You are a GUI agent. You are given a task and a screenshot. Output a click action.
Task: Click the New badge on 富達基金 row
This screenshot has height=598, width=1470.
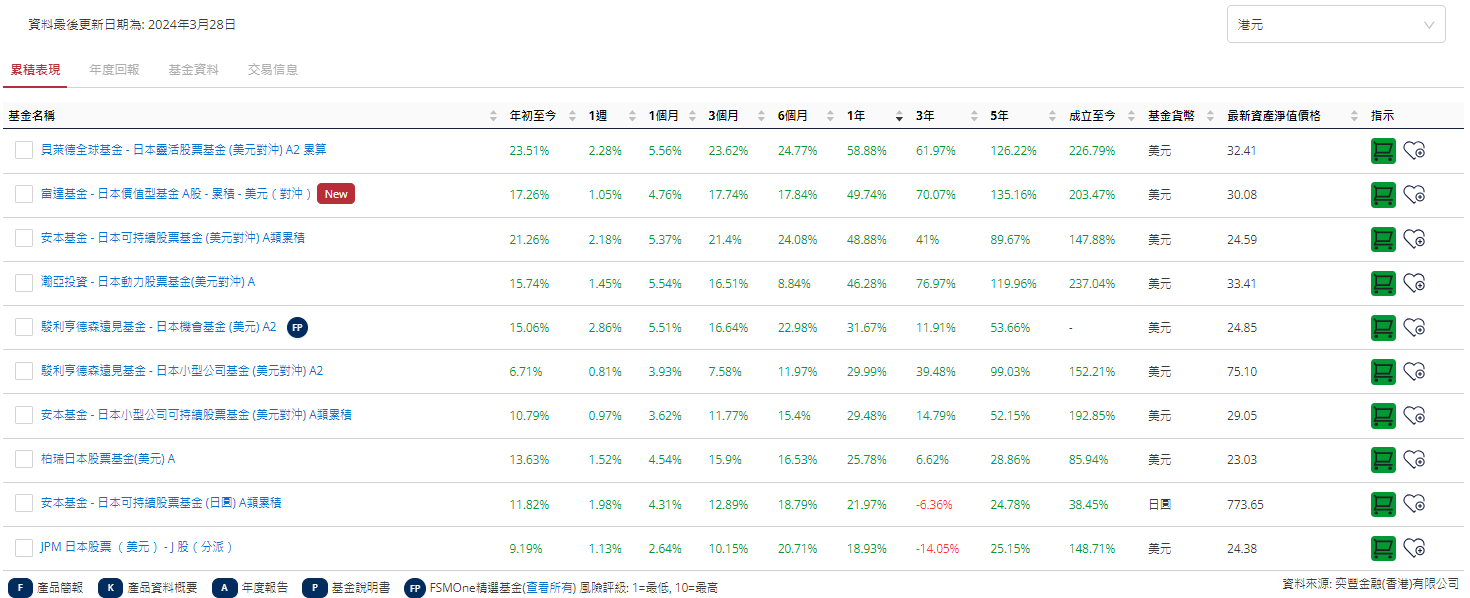pos(336,193)
